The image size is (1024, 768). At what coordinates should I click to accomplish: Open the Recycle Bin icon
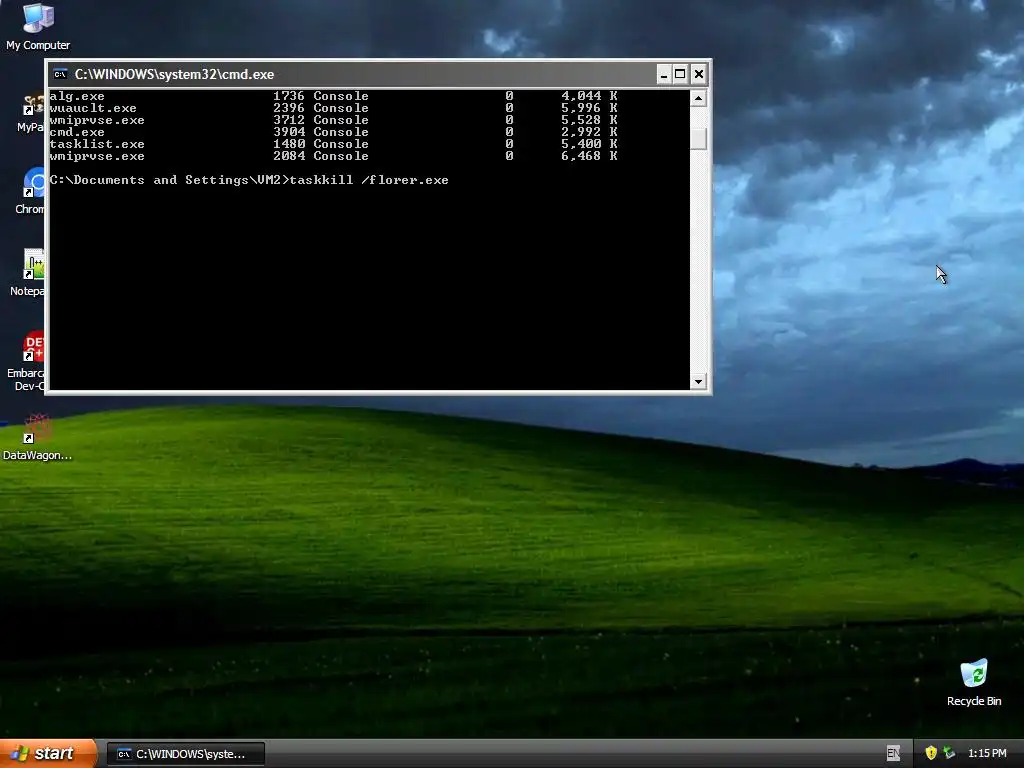coord(974,682)
